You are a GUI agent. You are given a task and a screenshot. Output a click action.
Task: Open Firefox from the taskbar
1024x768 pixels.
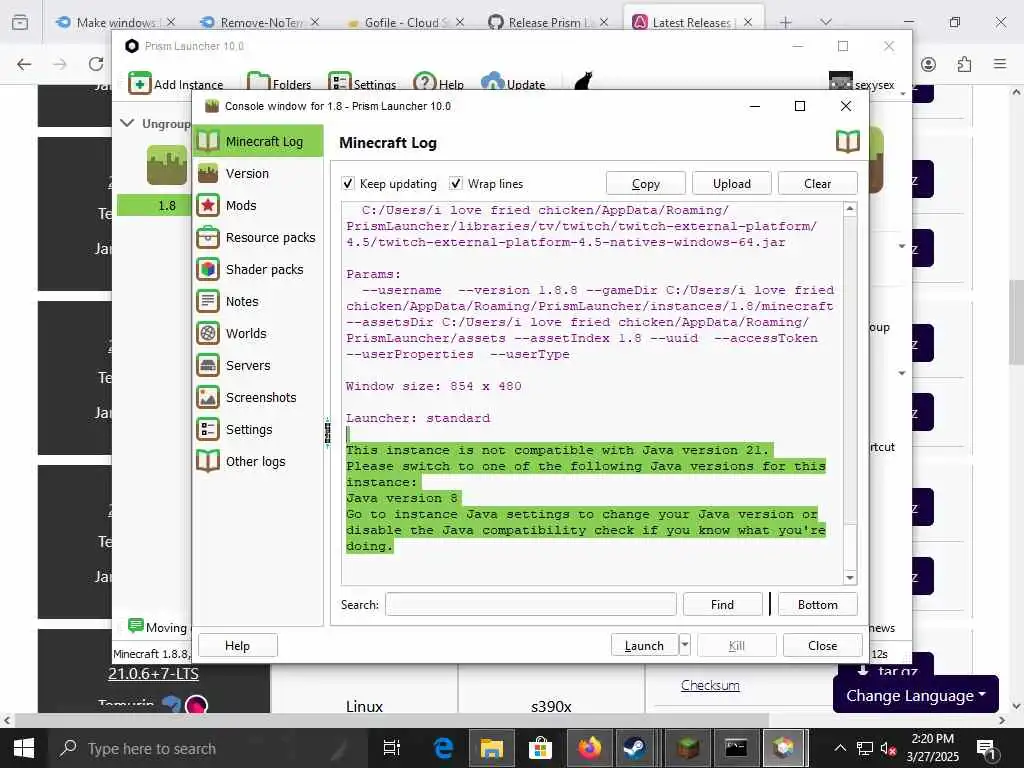pos(588,748)
